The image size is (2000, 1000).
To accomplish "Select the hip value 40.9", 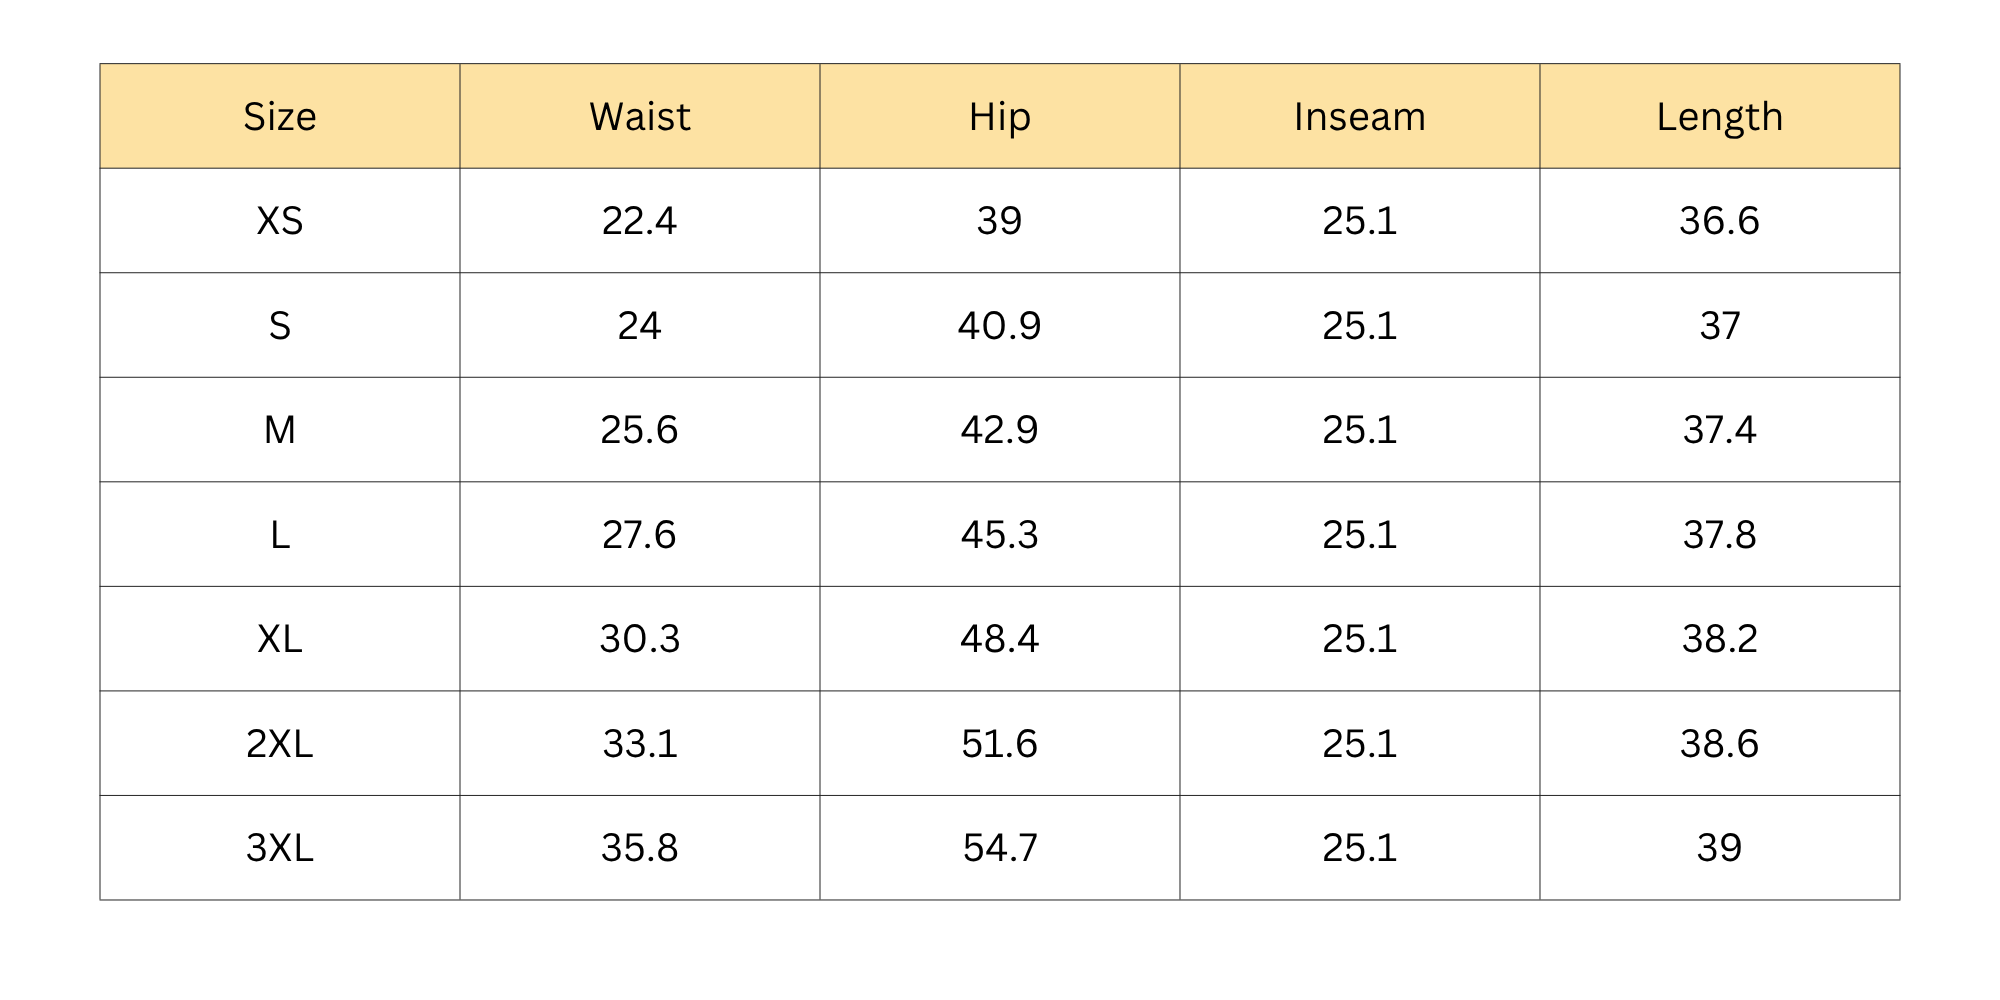I will [1000, 326].
